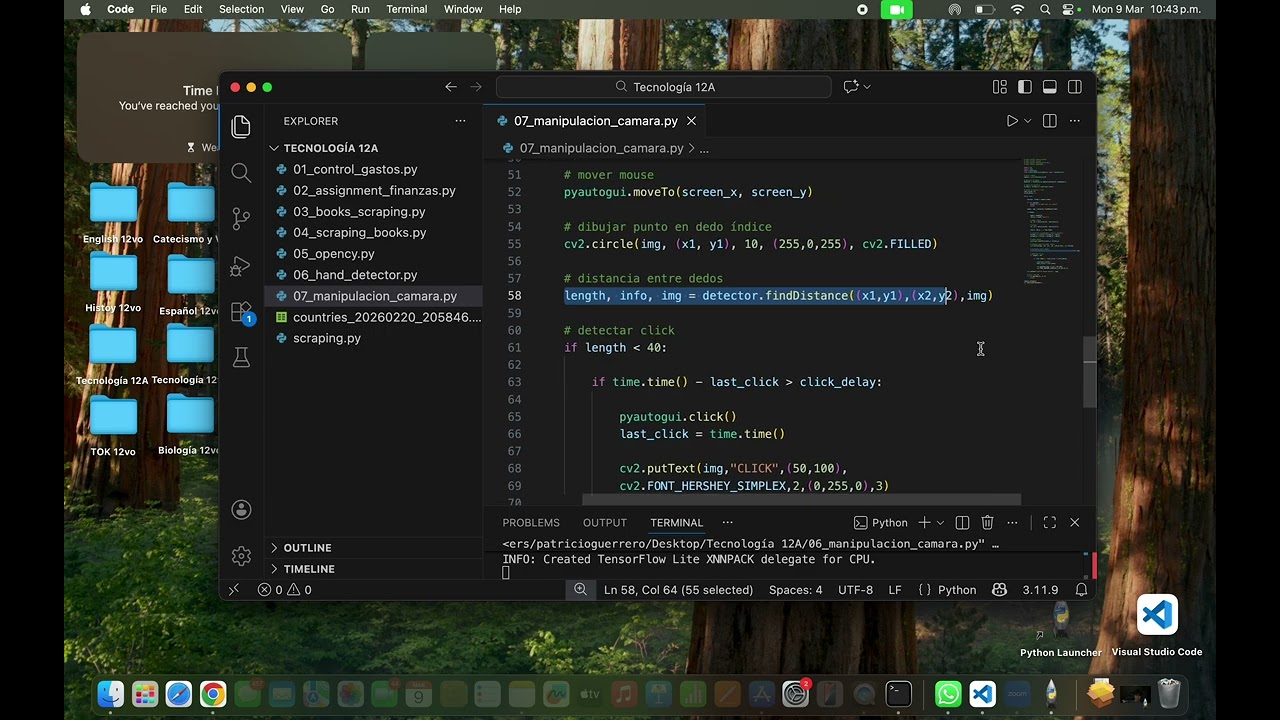This screenshot has width=1280, height=720.
Task: Change indentation via Spaces: 4
Action: [x=795, y=590]
